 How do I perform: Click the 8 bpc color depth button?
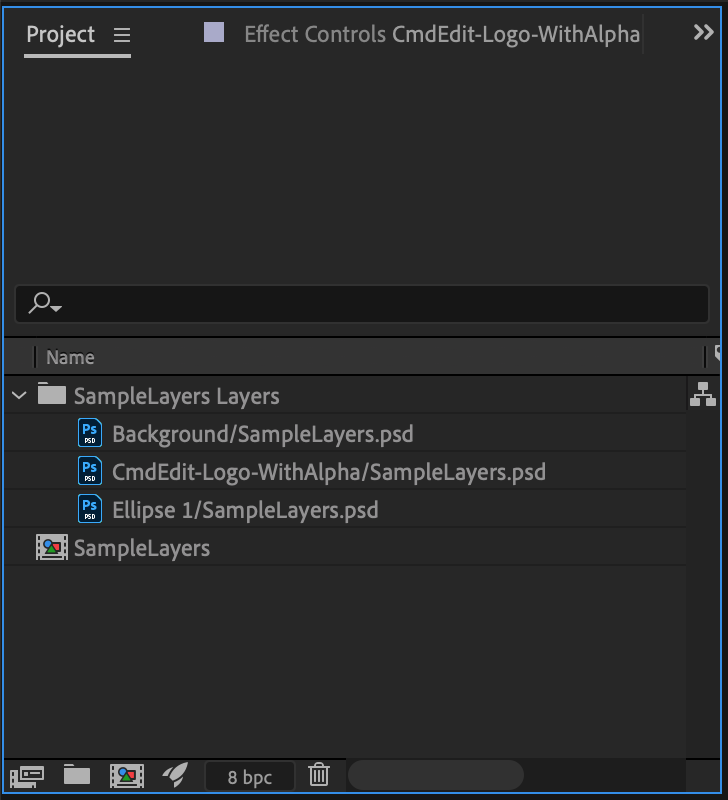coord(249,777)
